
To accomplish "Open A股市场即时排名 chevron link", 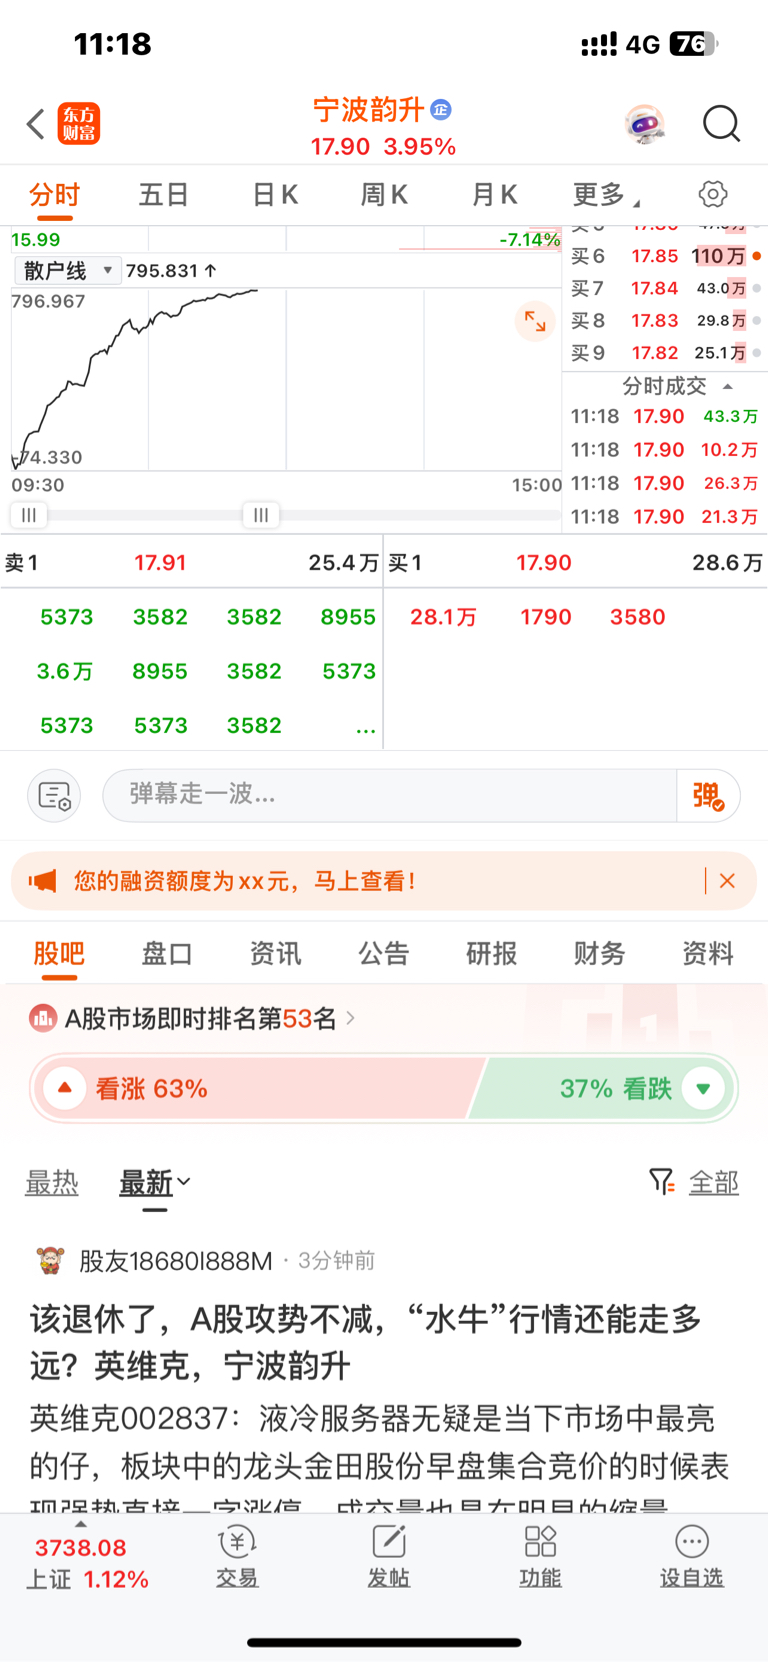I will coord(350,1018).
